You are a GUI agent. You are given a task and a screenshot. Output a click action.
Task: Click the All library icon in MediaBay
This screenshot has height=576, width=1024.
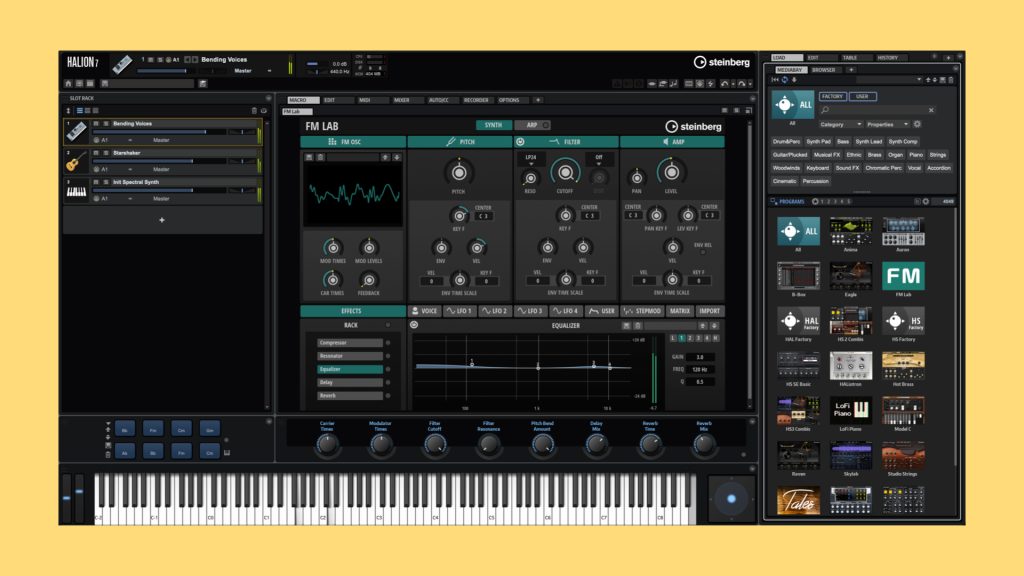(x=792, y=105)
